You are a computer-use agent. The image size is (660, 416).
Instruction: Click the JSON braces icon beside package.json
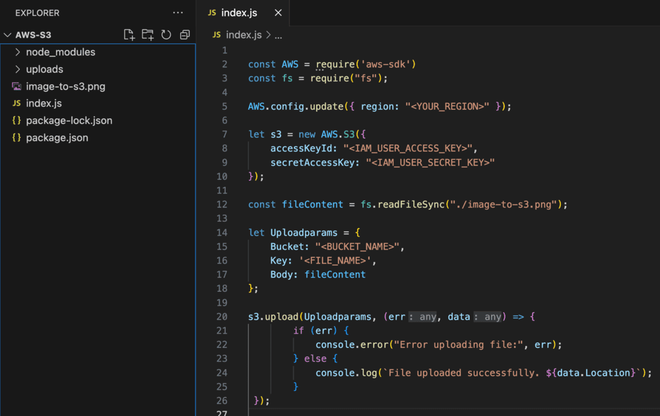(16, 137)
